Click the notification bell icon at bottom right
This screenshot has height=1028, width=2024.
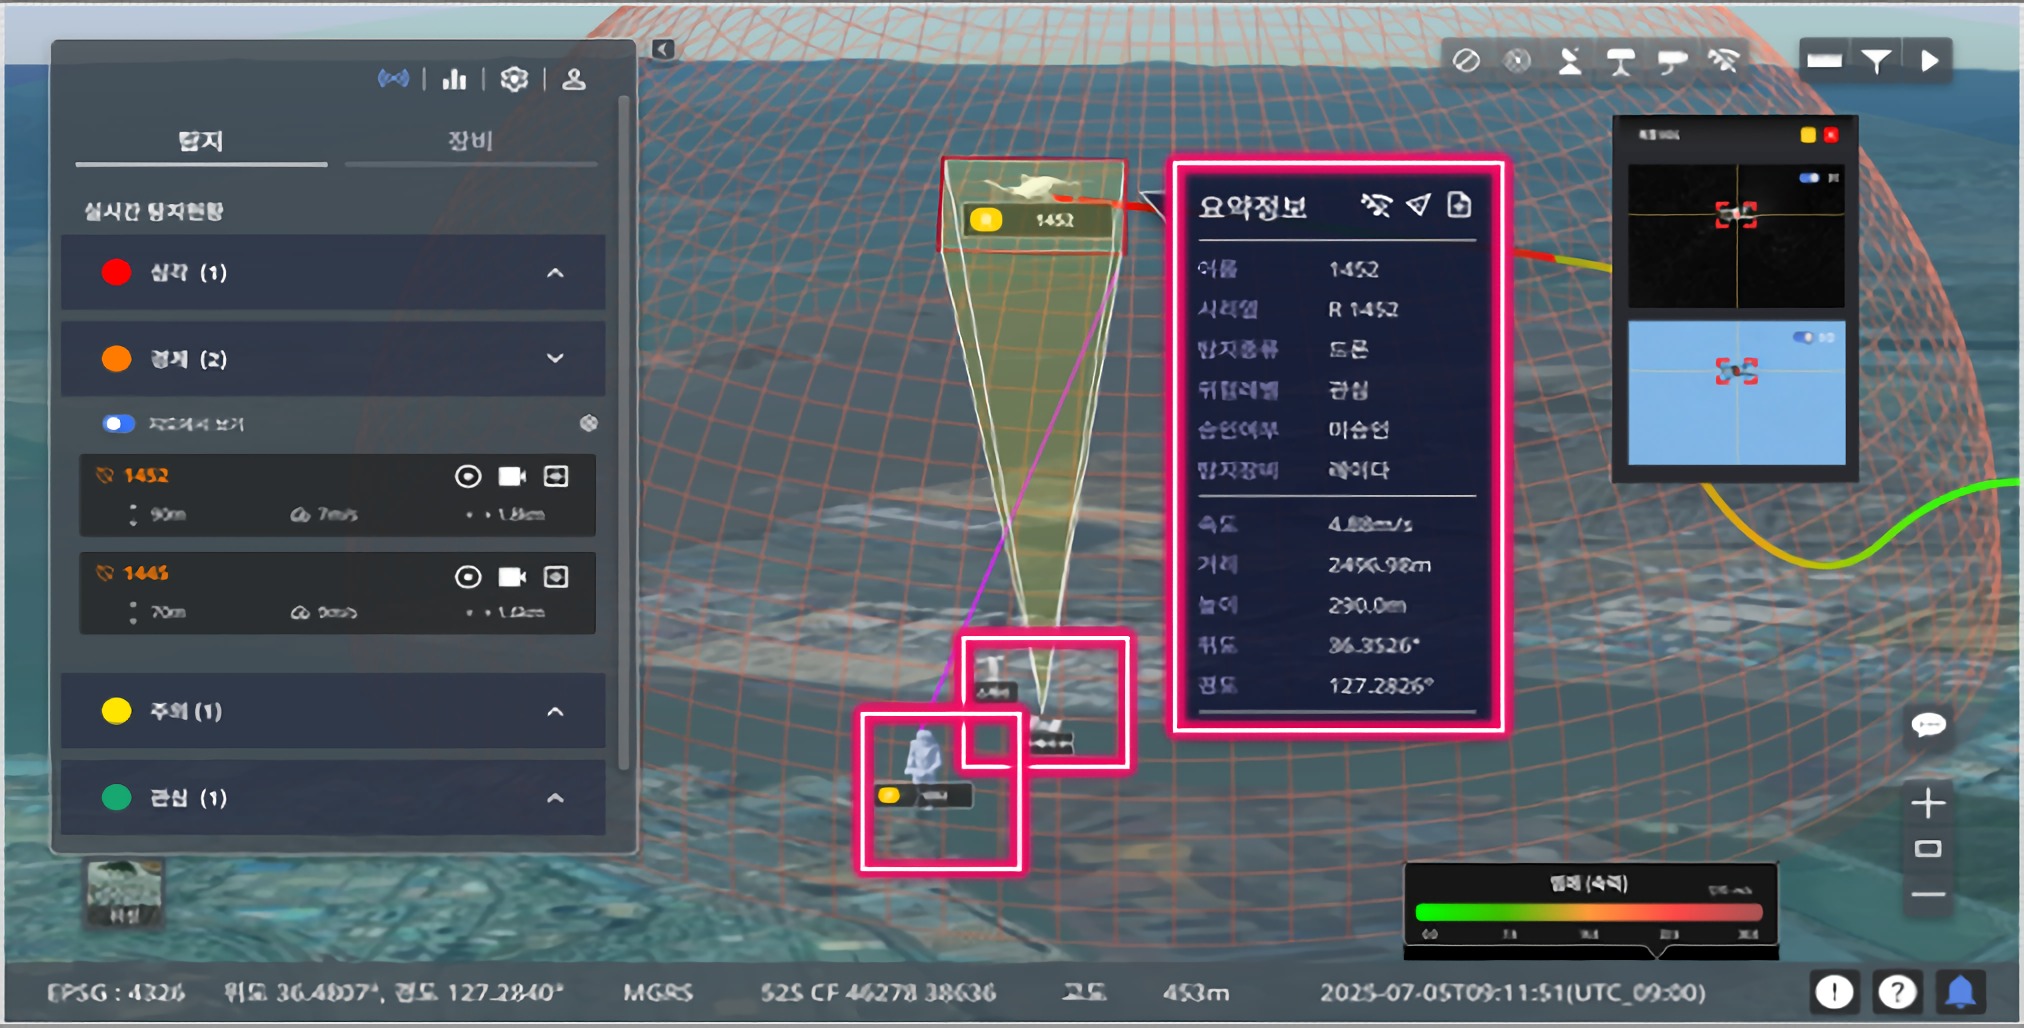click(1960, 992)
